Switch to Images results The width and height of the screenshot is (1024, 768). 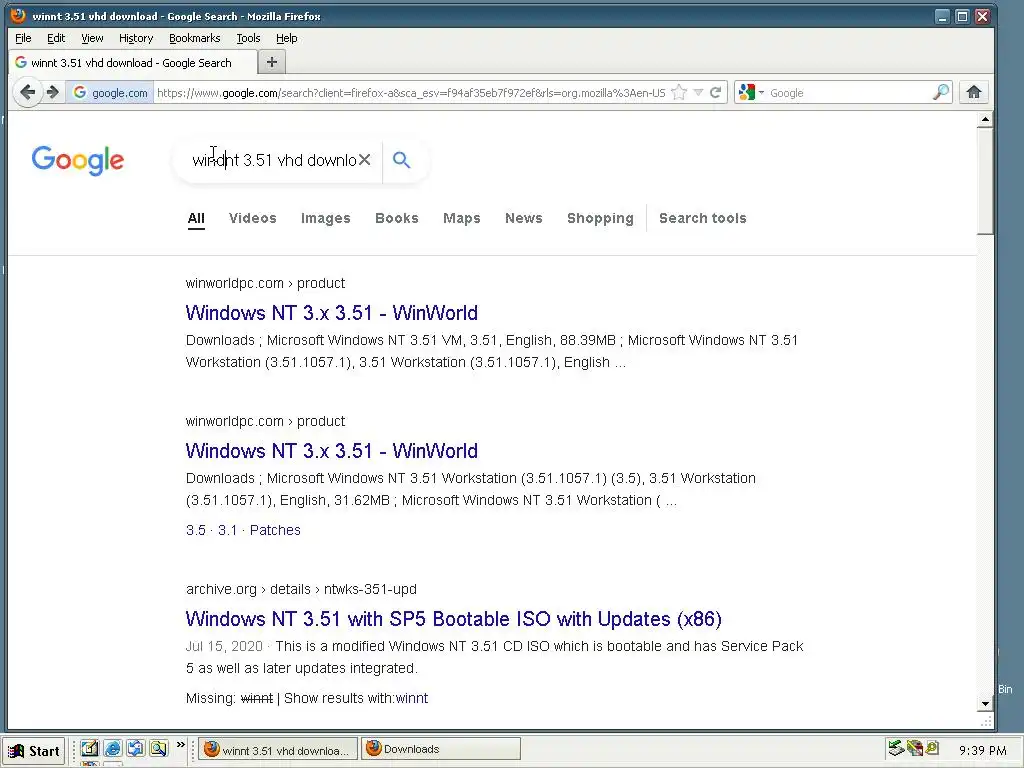pos(325,218)
